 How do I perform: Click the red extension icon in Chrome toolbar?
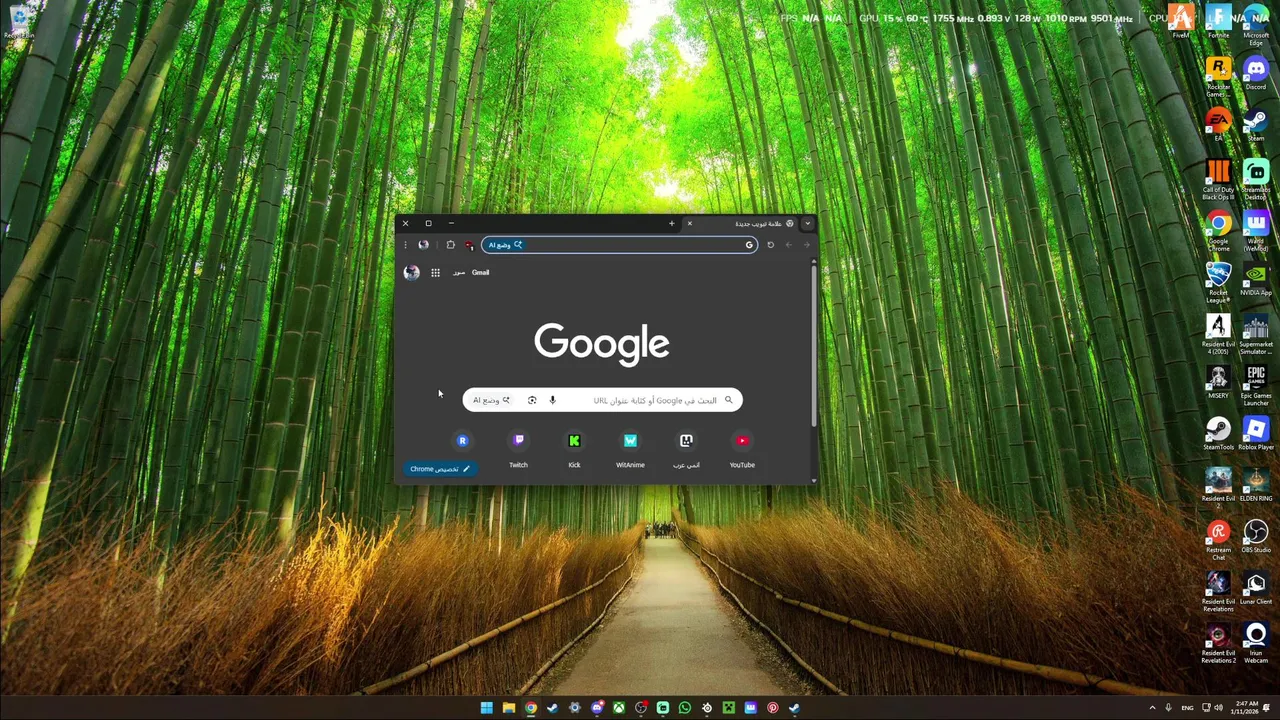(468, 245)
